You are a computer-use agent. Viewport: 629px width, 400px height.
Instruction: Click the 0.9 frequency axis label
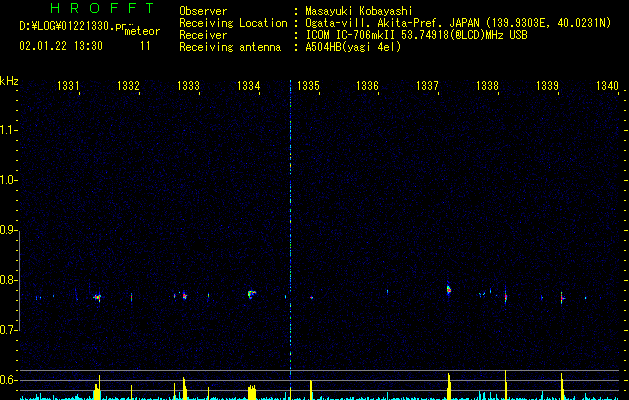click(8, 230)
